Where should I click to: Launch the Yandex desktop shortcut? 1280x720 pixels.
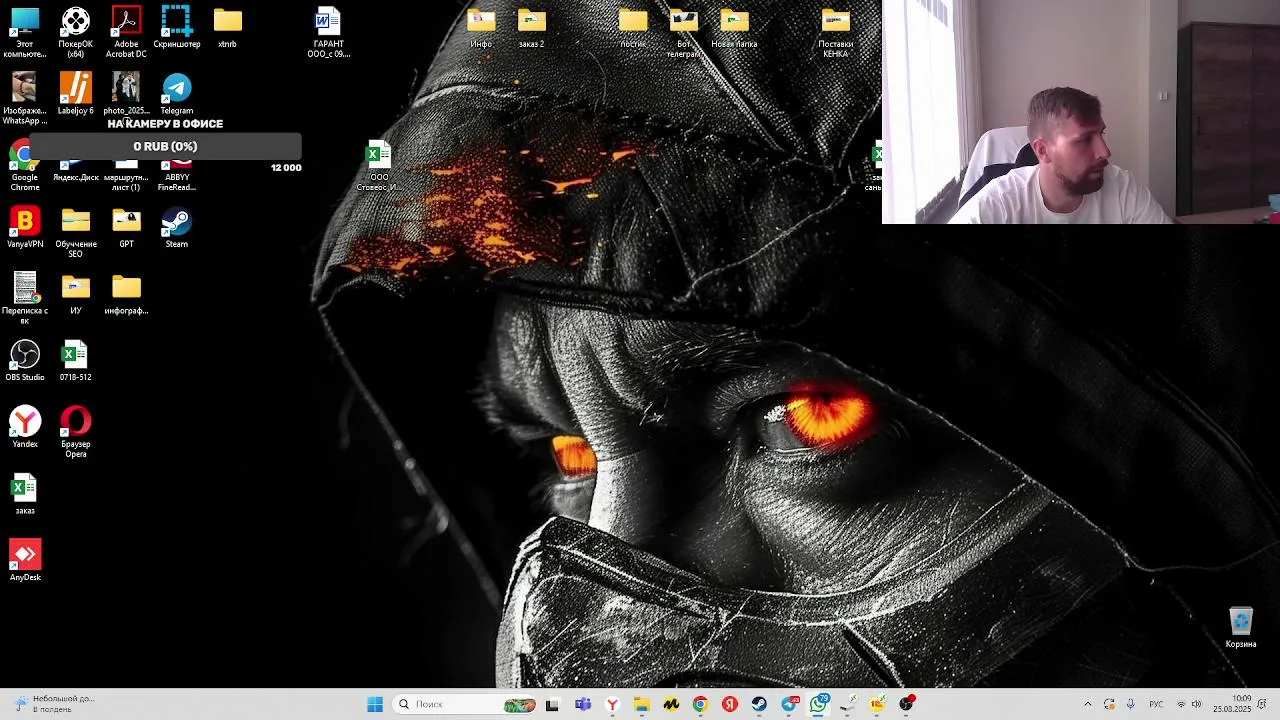pyautogui.click(x=25, y=427)
